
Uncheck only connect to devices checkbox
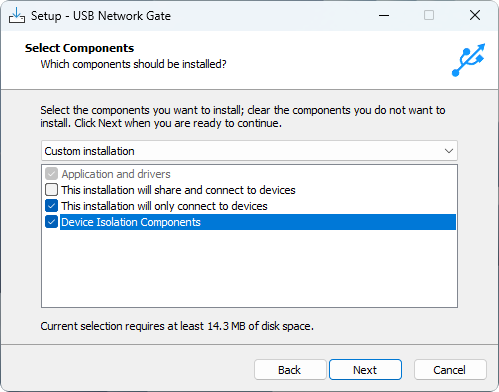51,206
